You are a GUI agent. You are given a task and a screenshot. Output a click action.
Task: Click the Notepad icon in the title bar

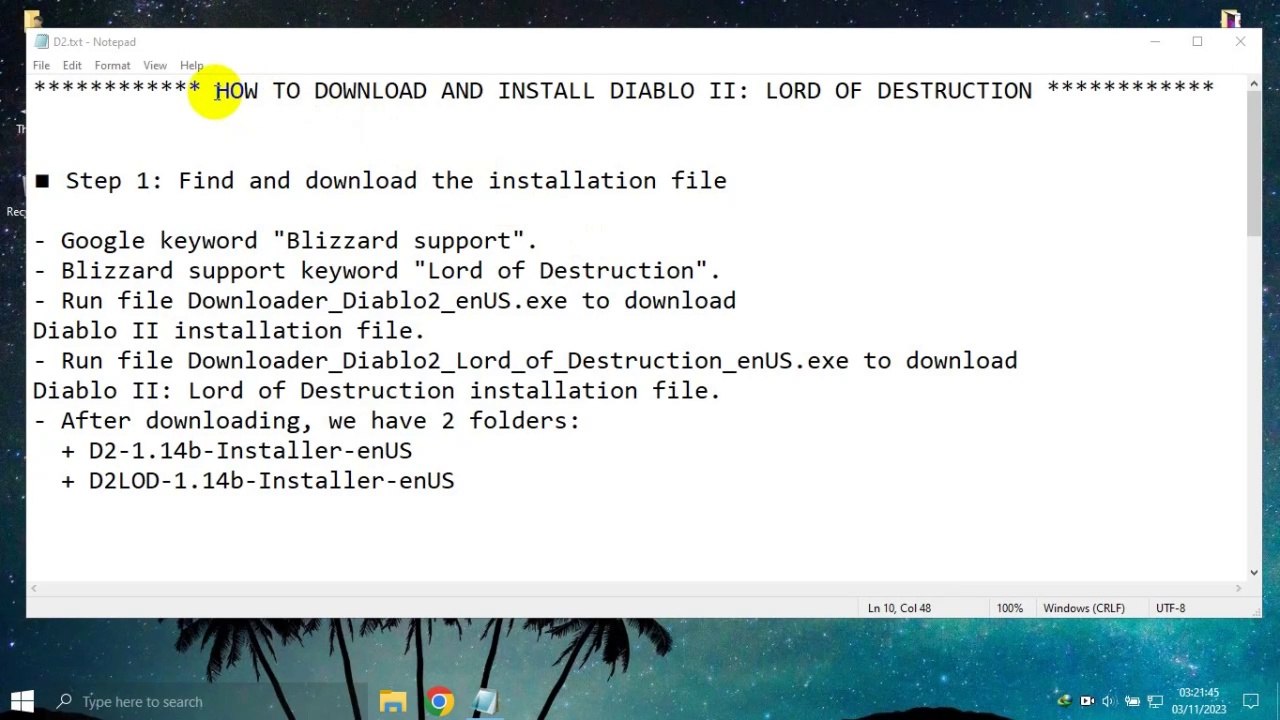click(x=41, y=42)
